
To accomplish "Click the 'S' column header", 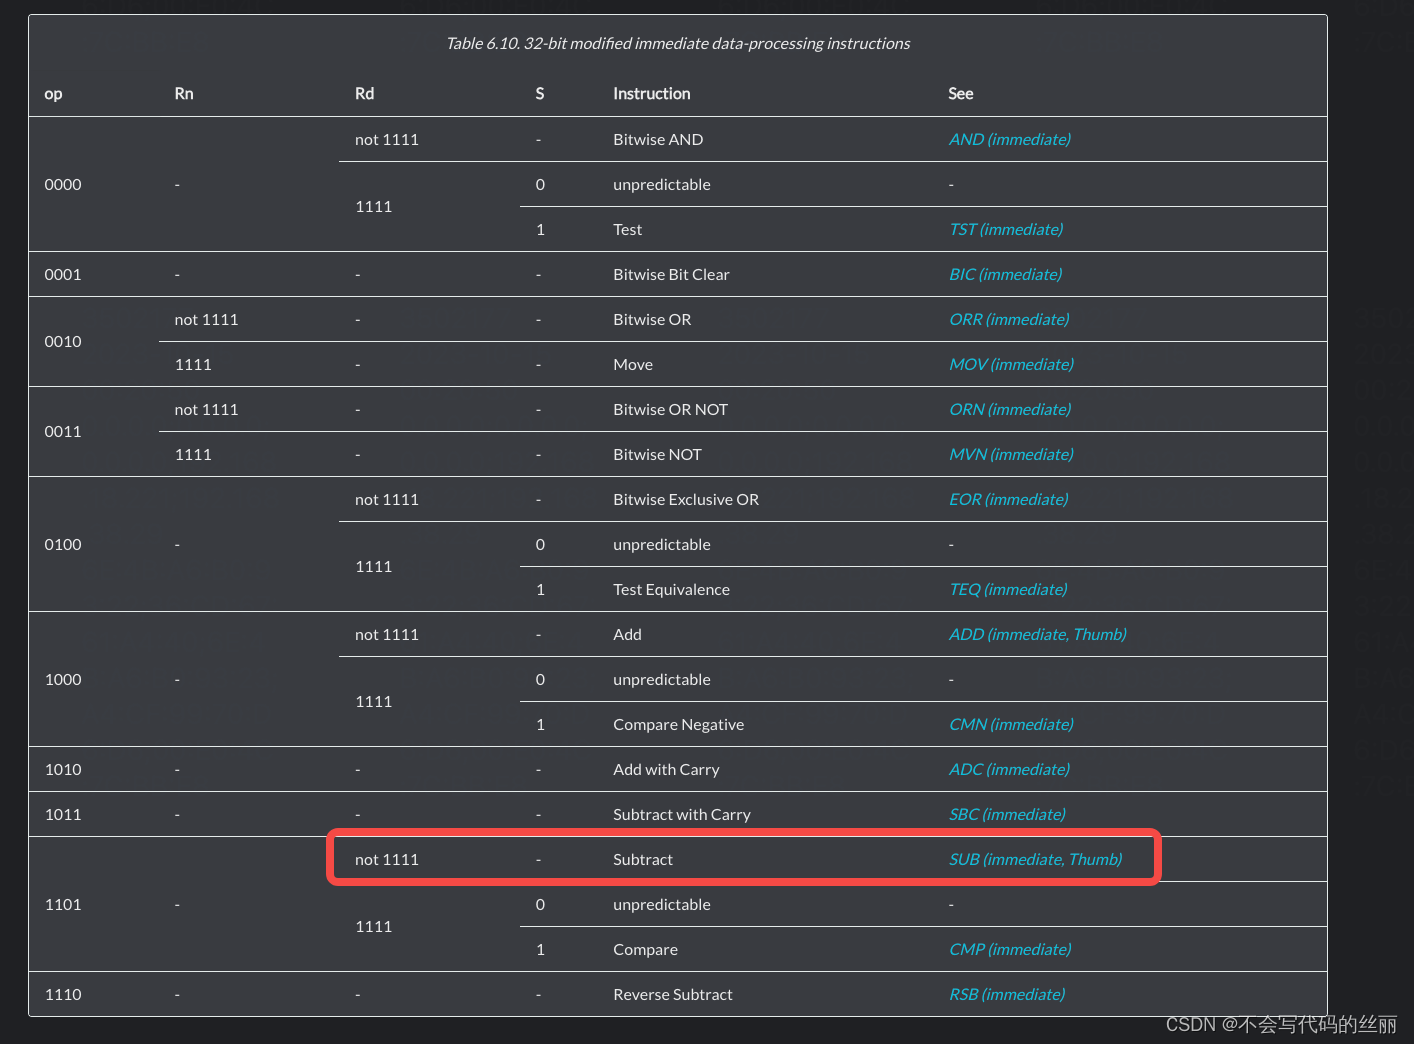I will (x=540, y=94).
